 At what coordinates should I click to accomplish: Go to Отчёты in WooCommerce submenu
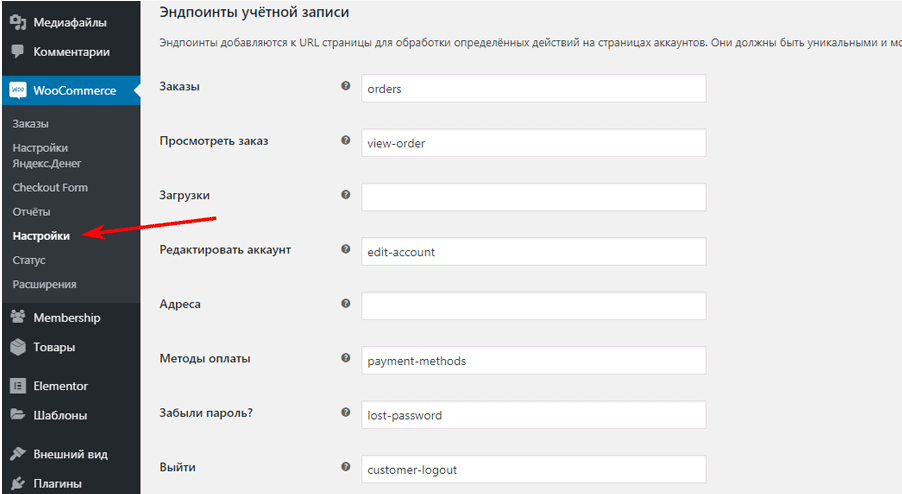pos(31,212)
